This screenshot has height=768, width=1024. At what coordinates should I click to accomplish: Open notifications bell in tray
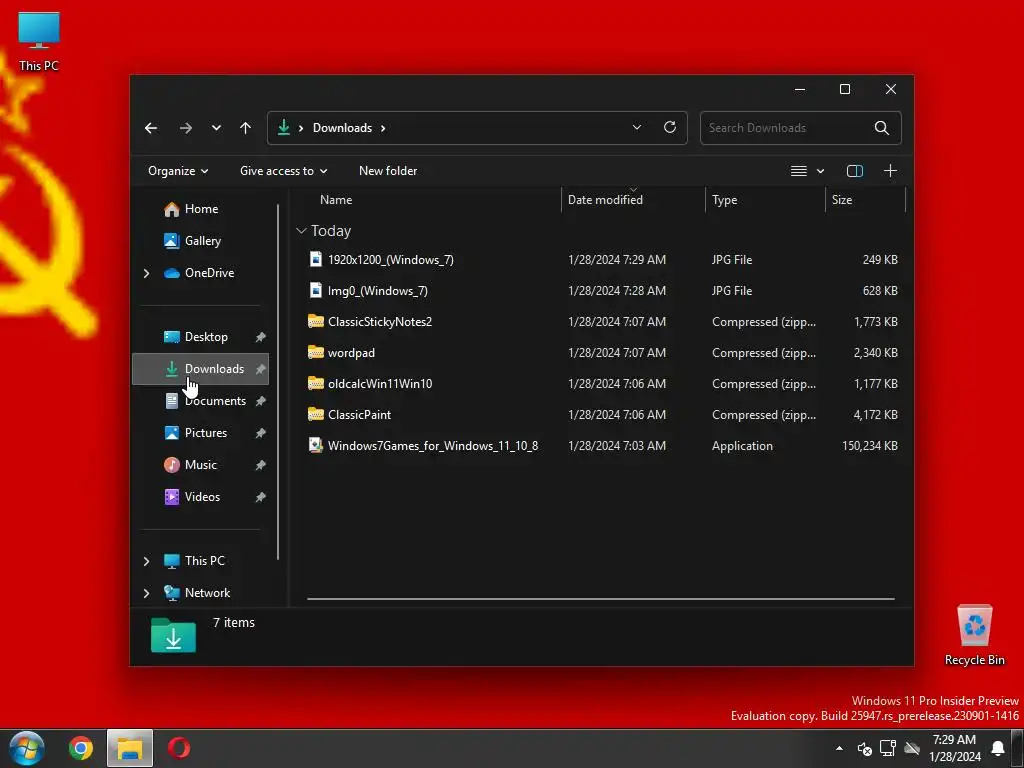pos(998,748)
